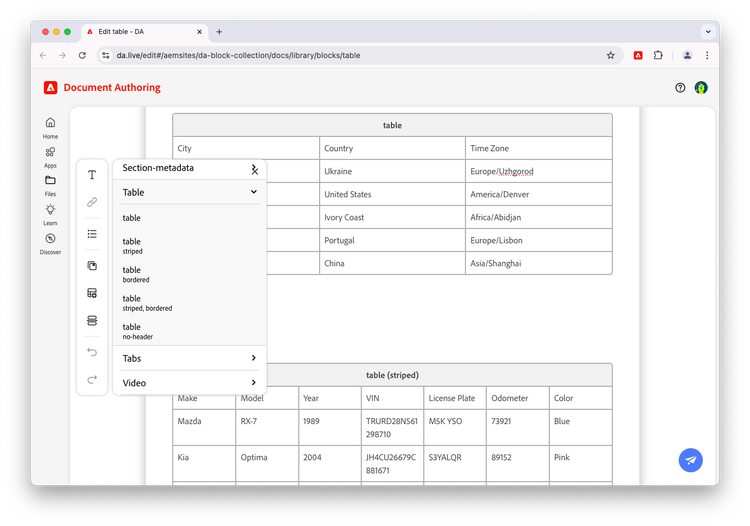This screenshot has width=750, height=526.
Task: Click the blue send/publish paper plane button
Action: [x=691, y=460]
